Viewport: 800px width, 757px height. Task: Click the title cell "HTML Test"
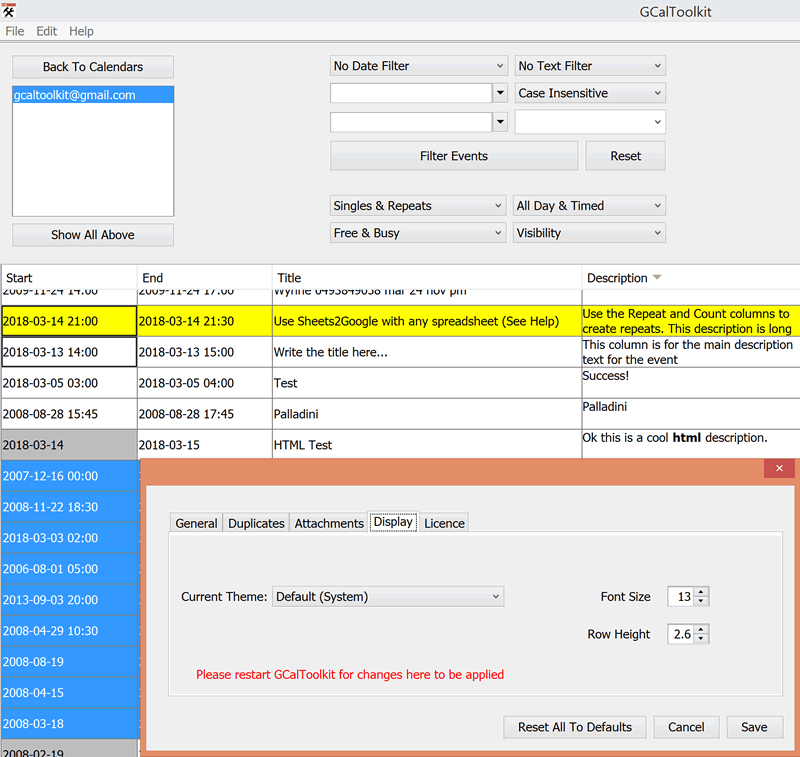pos(427,445)
